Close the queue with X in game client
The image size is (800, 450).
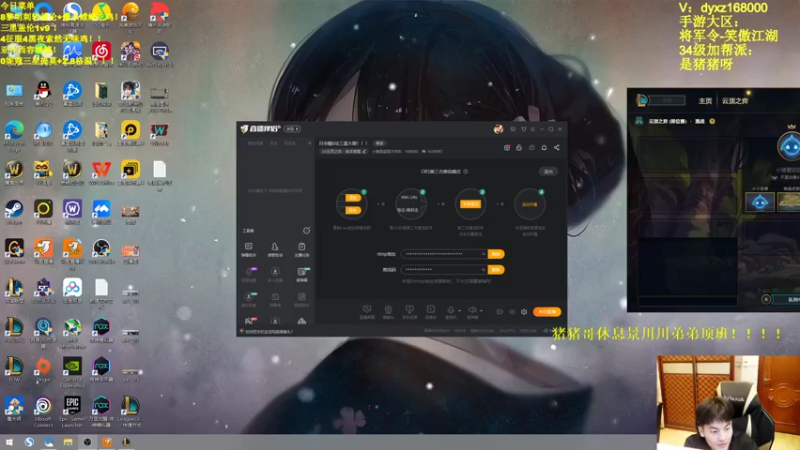click(x=766, y=299)
